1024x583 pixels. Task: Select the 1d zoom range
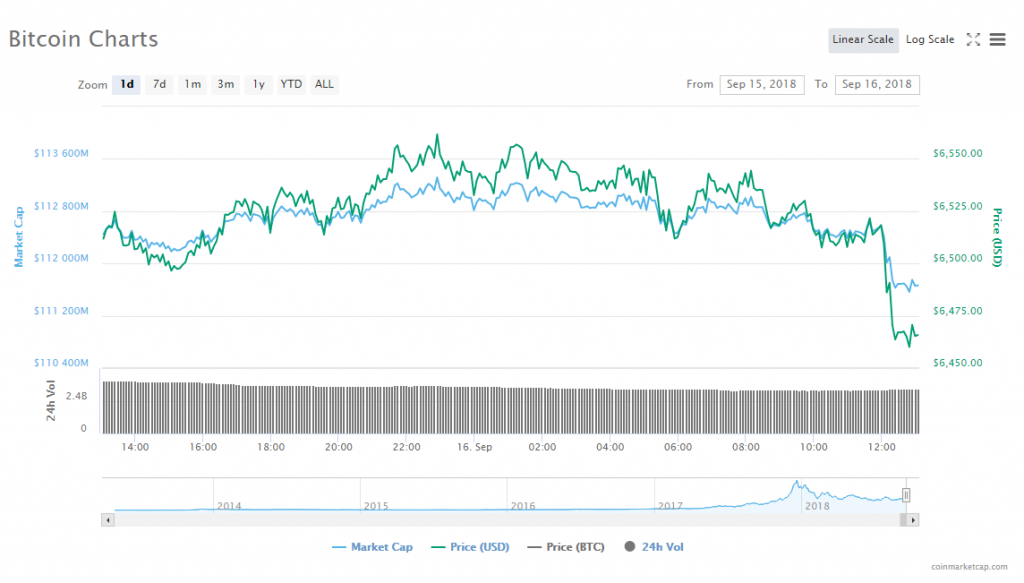pyautogui.click(x=127, y=85)
